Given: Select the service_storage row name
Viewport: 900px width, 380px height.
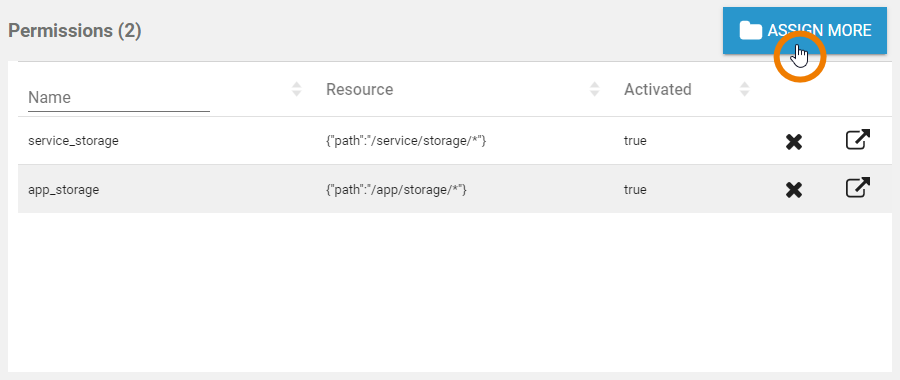Looking at the screenshot, I should click(73, 141).
